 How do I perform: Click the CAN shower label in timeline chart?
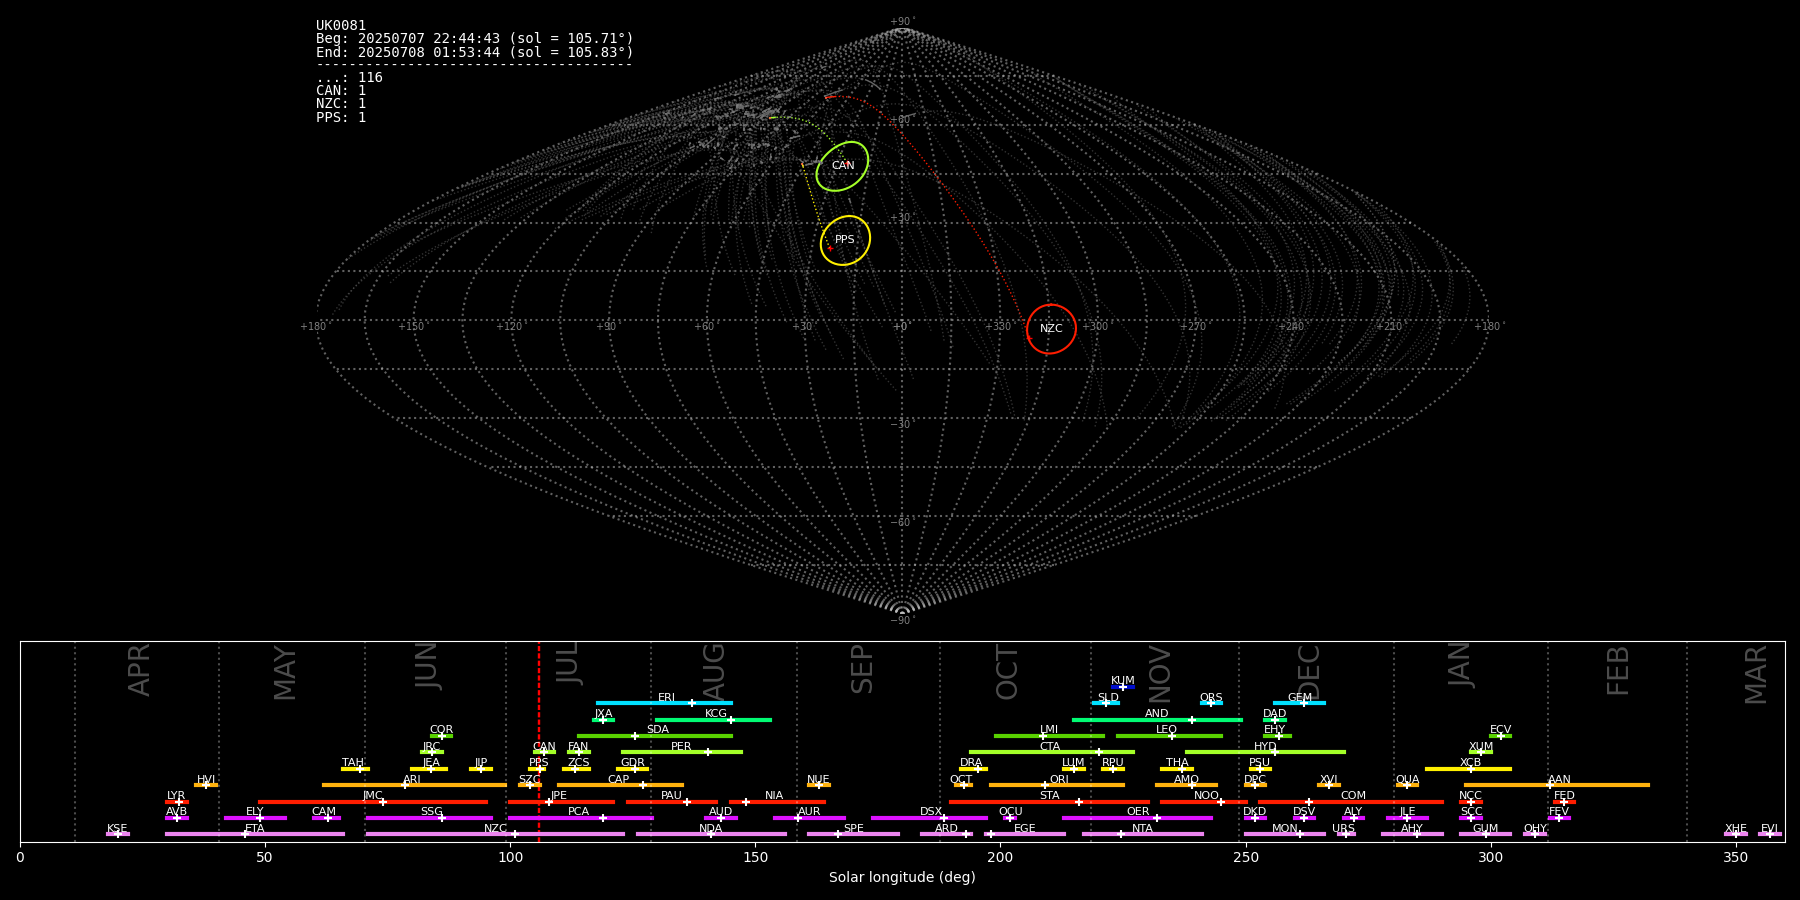[544, 747]
